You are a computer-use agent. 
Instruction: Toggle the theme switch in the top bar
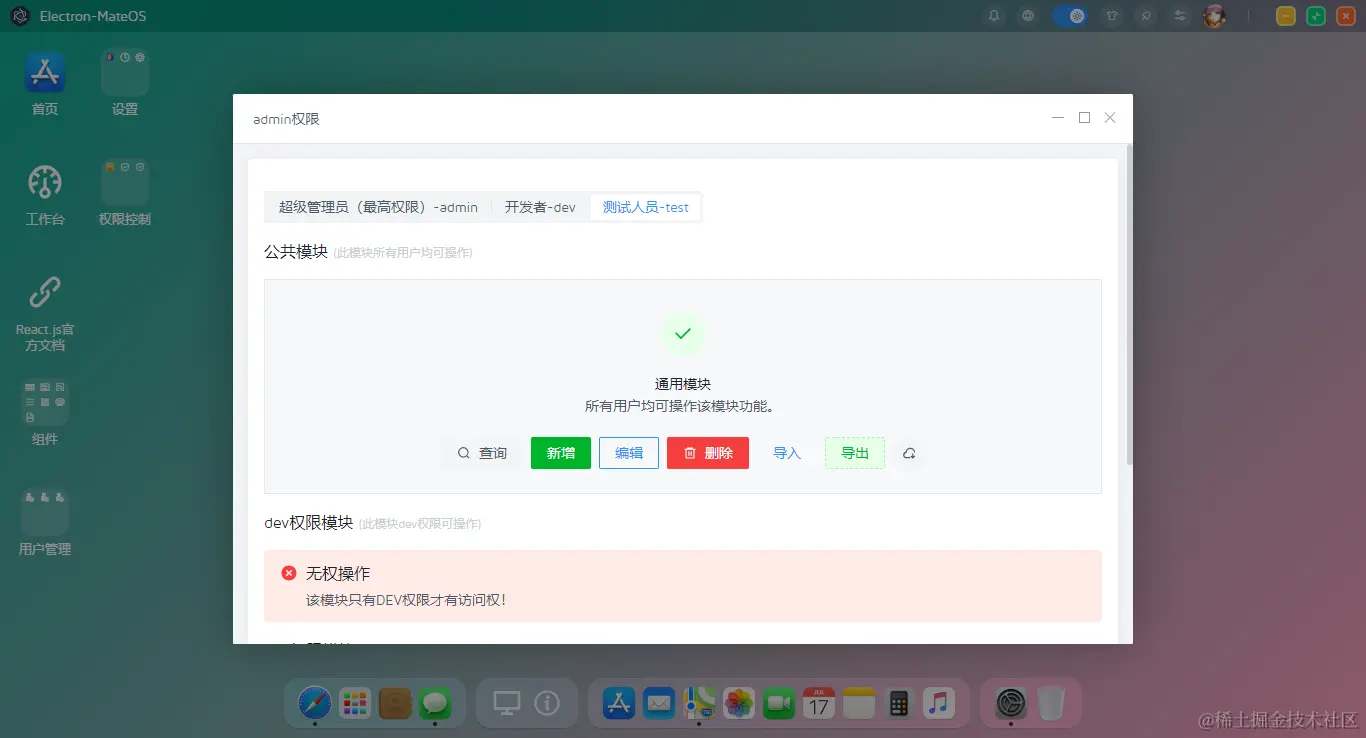point(1071,15)
